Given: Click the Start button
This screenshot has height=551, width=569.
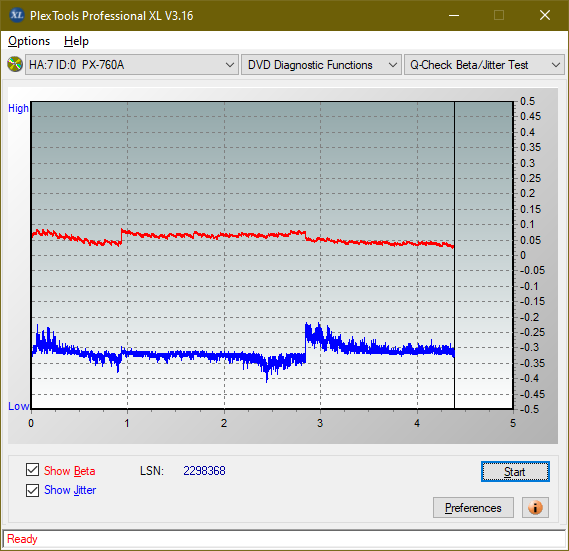Looking at the screenshot, I should [515, 472].
